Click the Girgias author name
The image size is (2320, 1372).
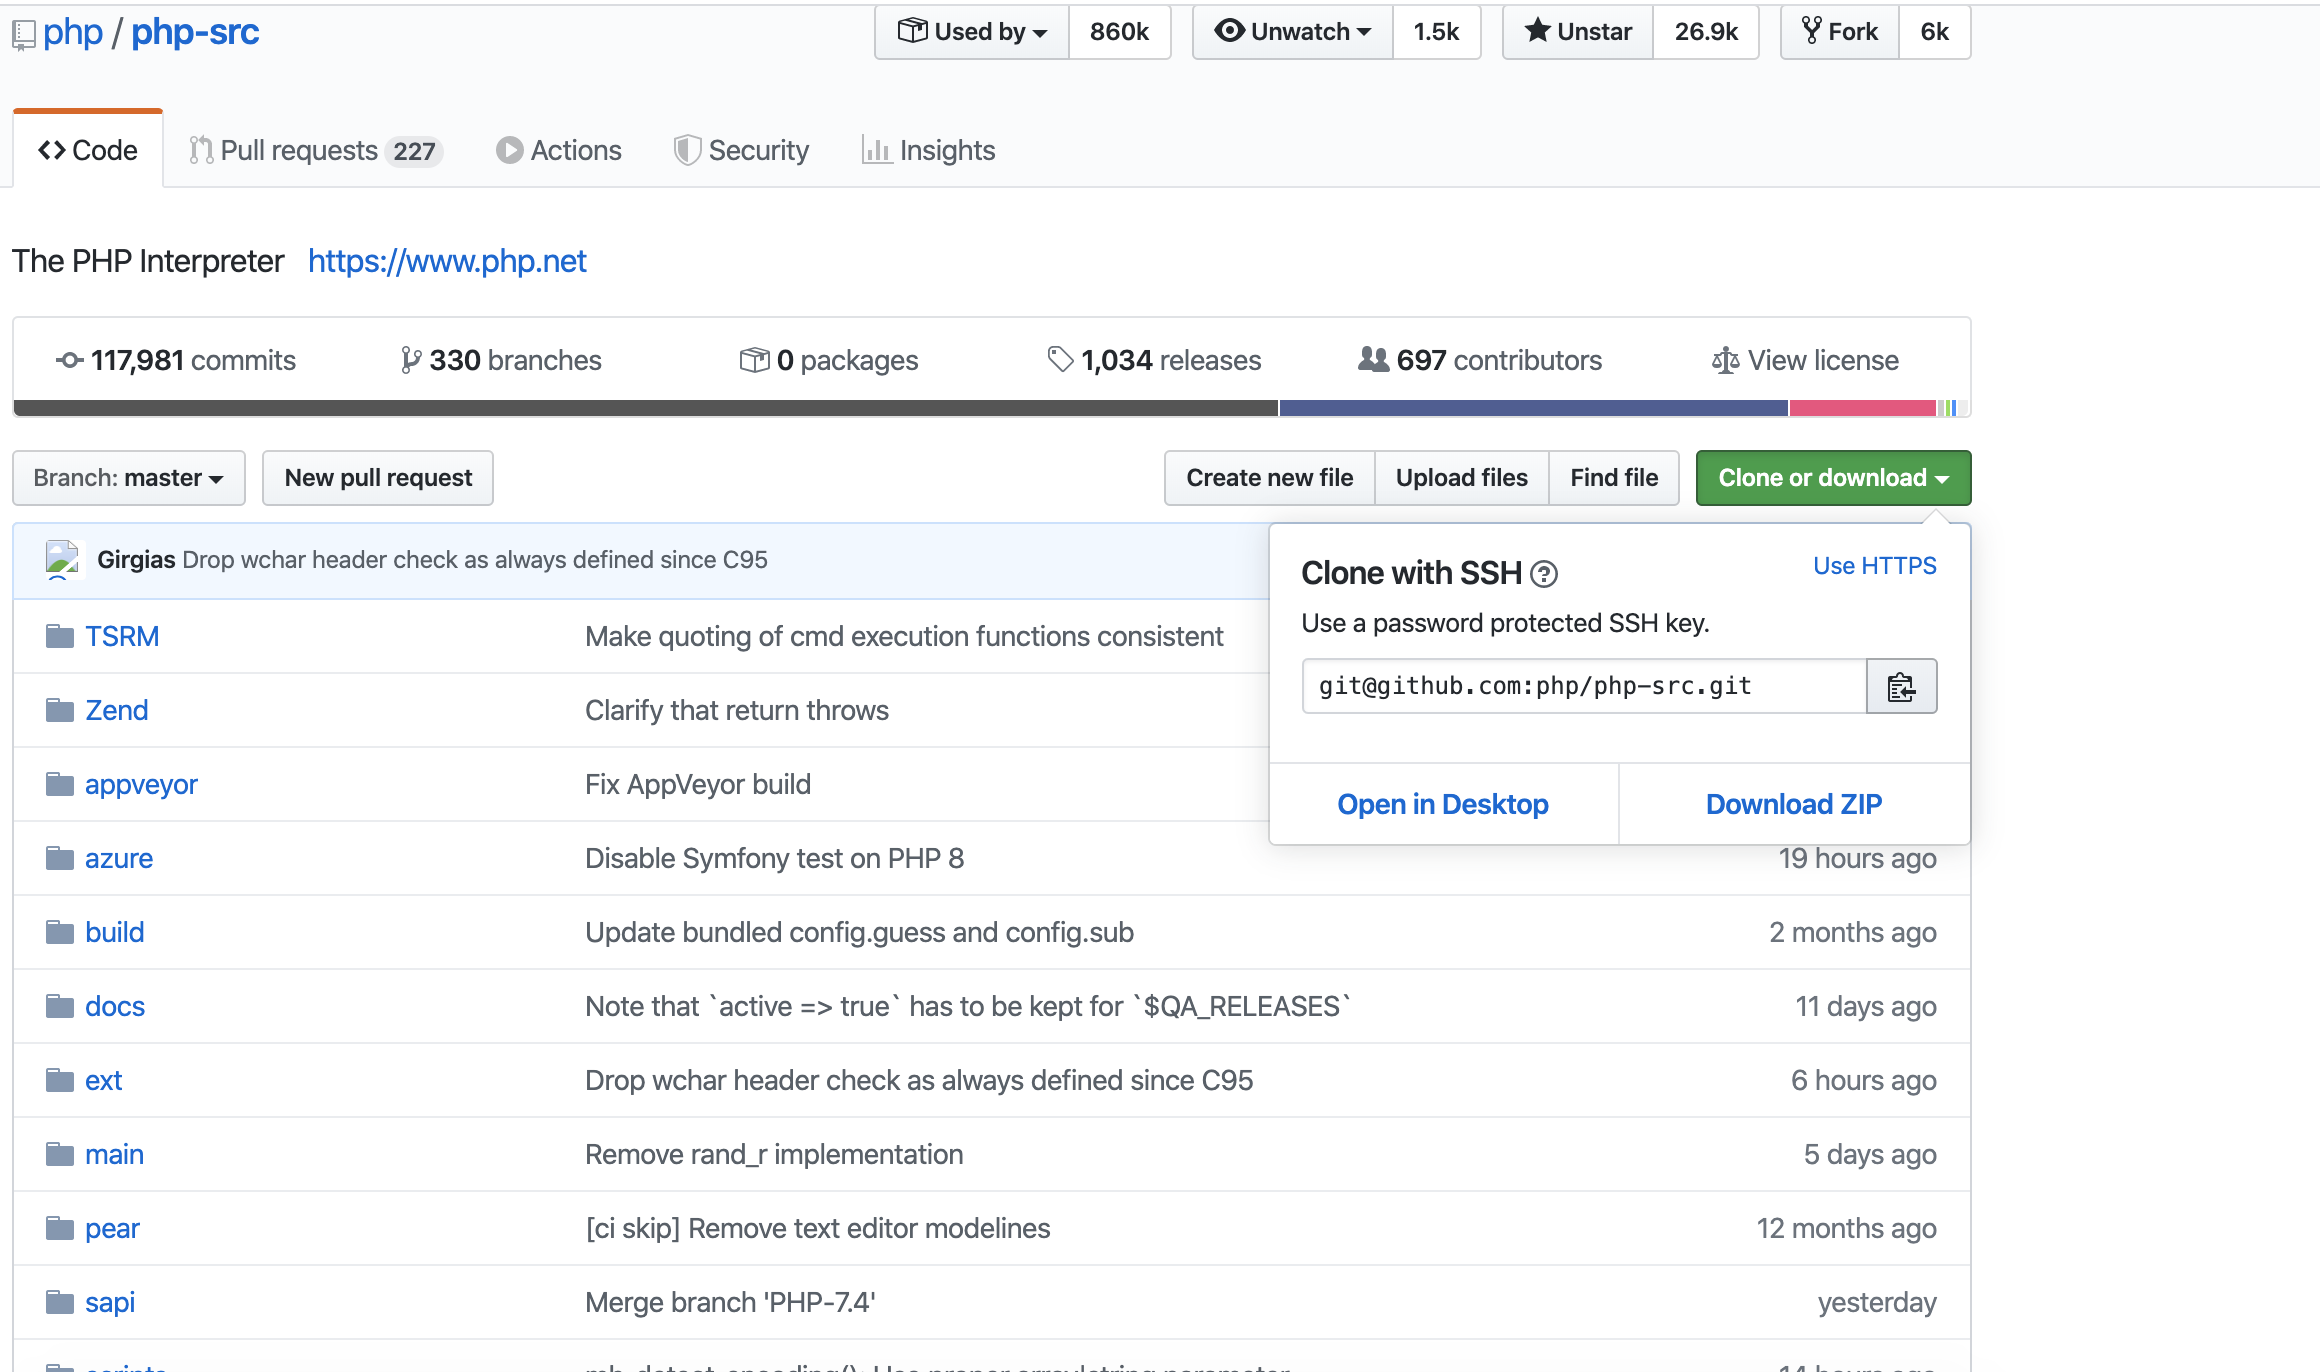tap(136, 560)
